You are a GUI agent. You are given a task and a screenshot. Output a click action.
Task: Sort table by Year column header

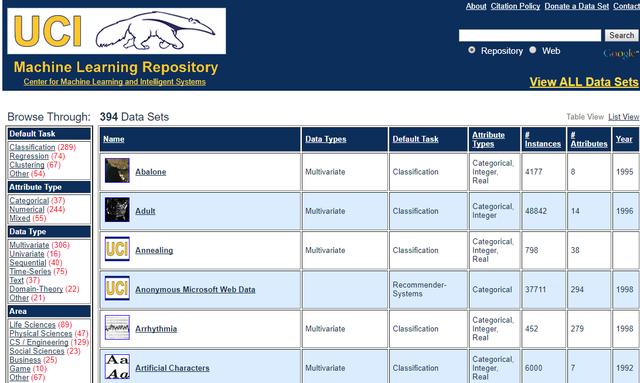click(624, 139)
